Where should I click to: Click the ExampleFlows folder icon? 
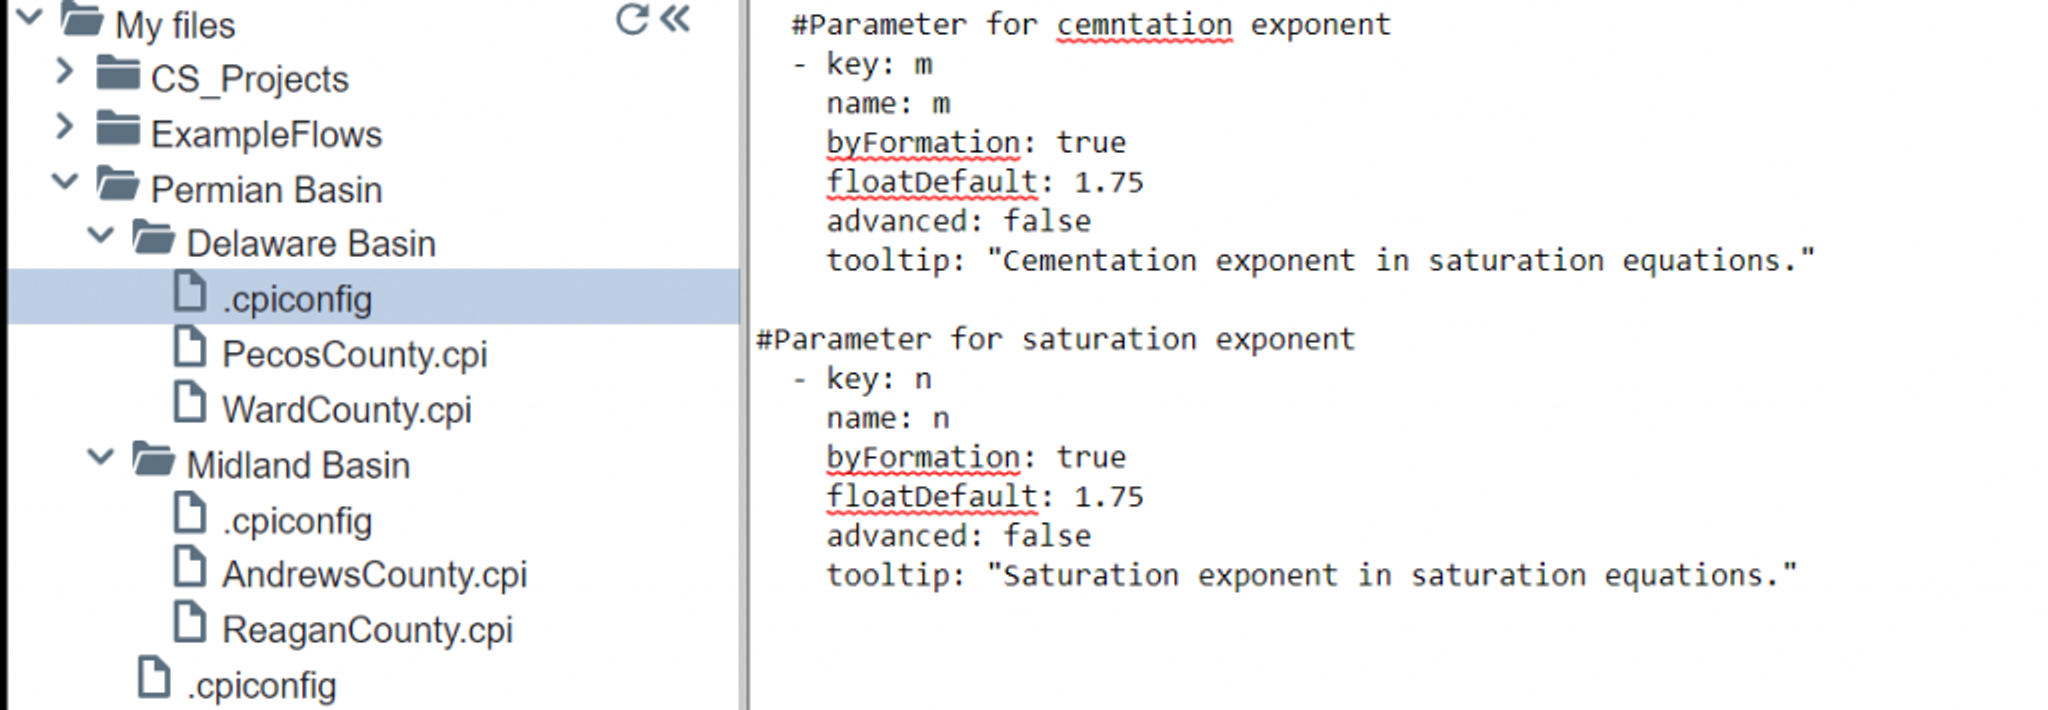[118, 129]
